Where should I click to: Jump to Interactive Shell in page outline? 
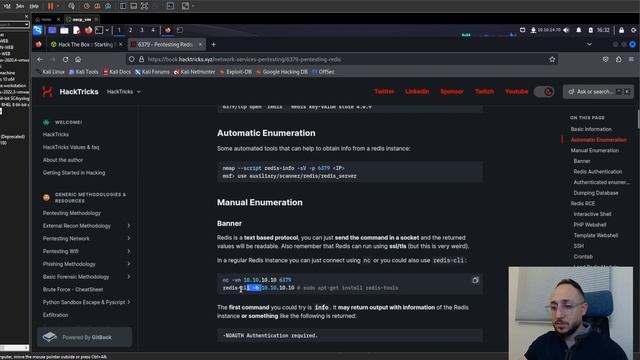coord(592,214)
